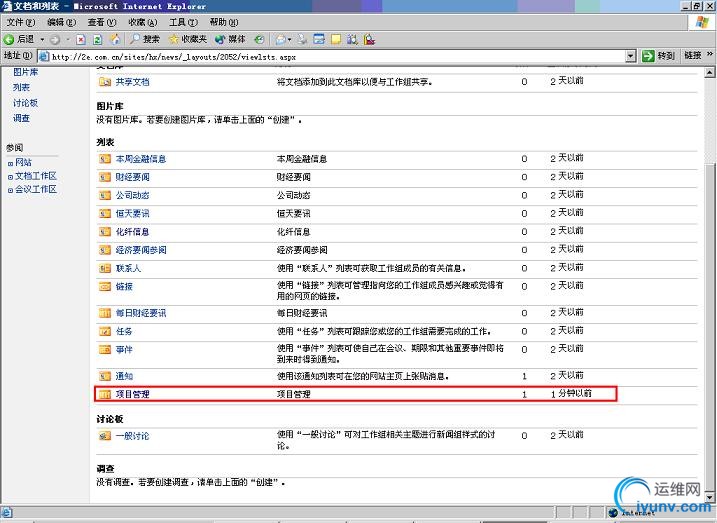Click the Back (后退) toolbar button
This screenshot has height=523, width=717.
19,39
